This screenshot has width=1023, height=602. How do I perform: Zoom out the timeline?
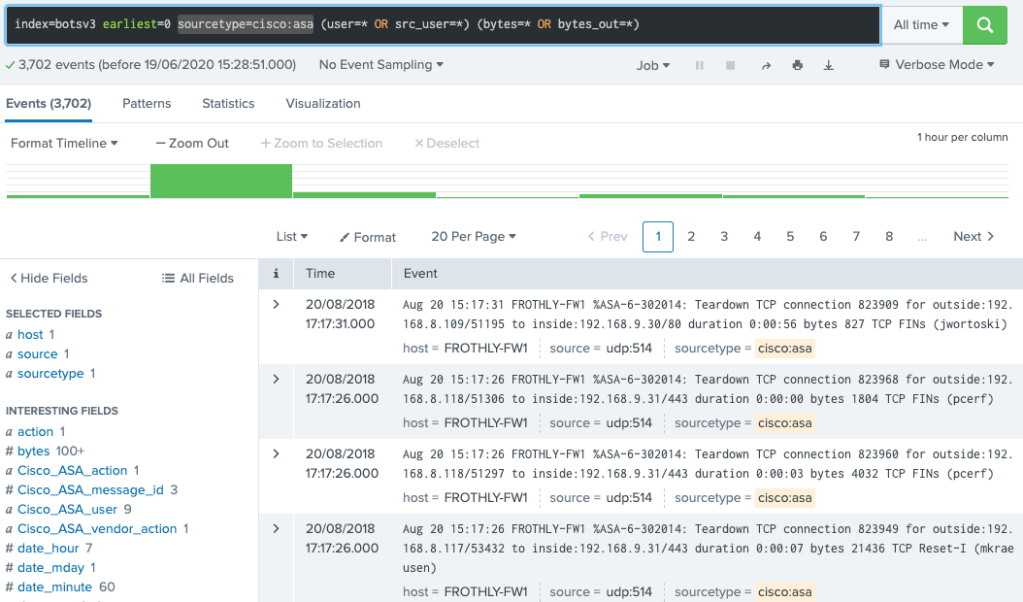pyautogui.click(x=192, y=143)
